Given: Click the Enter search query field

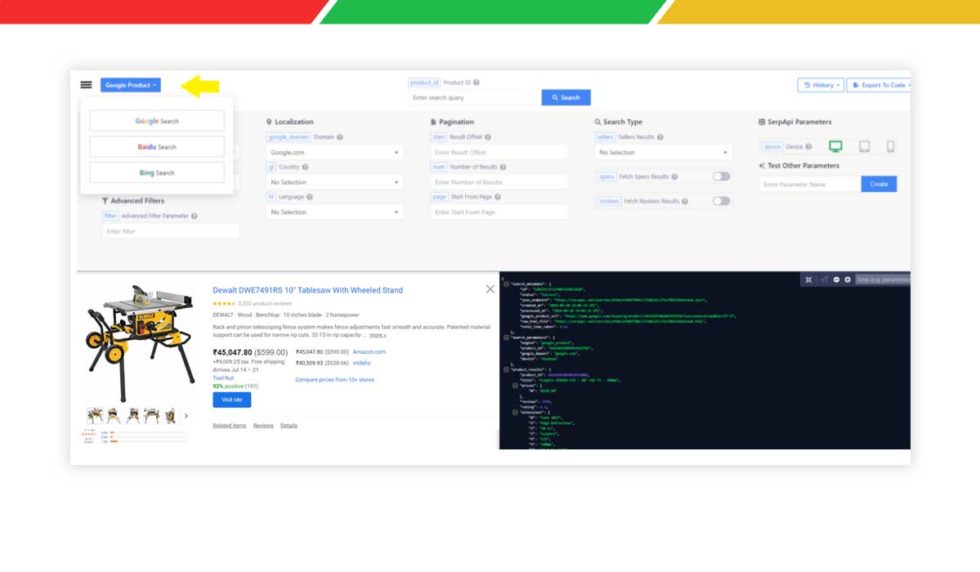Looking at the screenshot, I should [470, 98].
